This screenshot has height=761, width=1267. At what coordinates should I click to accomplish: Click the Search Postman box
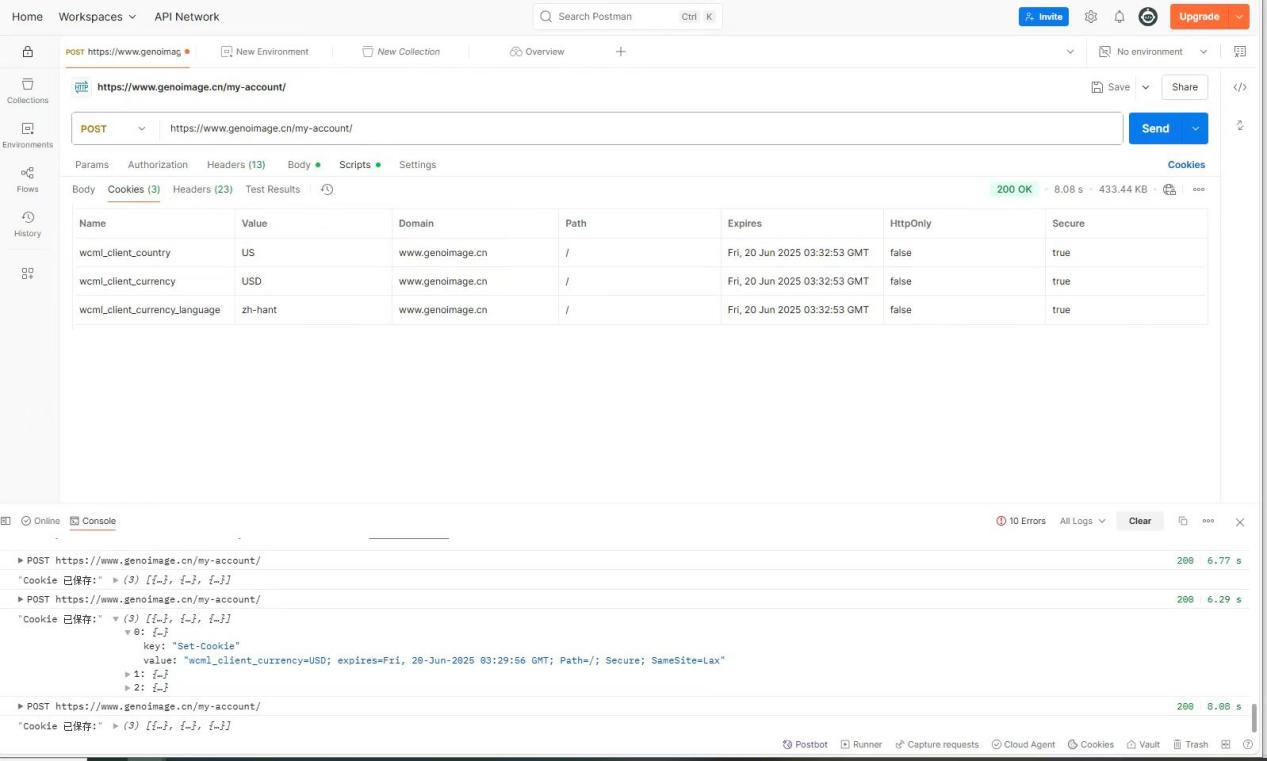click(x=627, y=17)
